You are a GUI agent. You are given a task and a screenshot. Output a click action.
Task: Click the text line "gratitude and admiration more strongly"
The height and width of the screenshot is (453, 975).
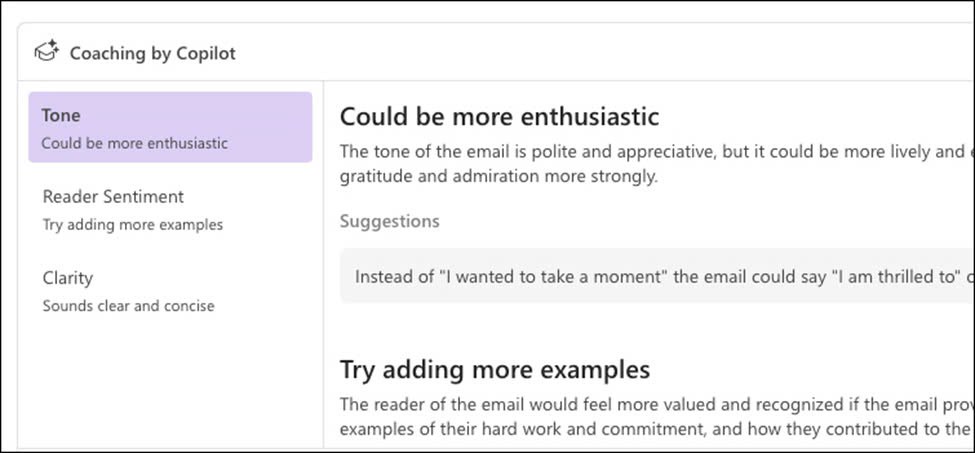499,176
